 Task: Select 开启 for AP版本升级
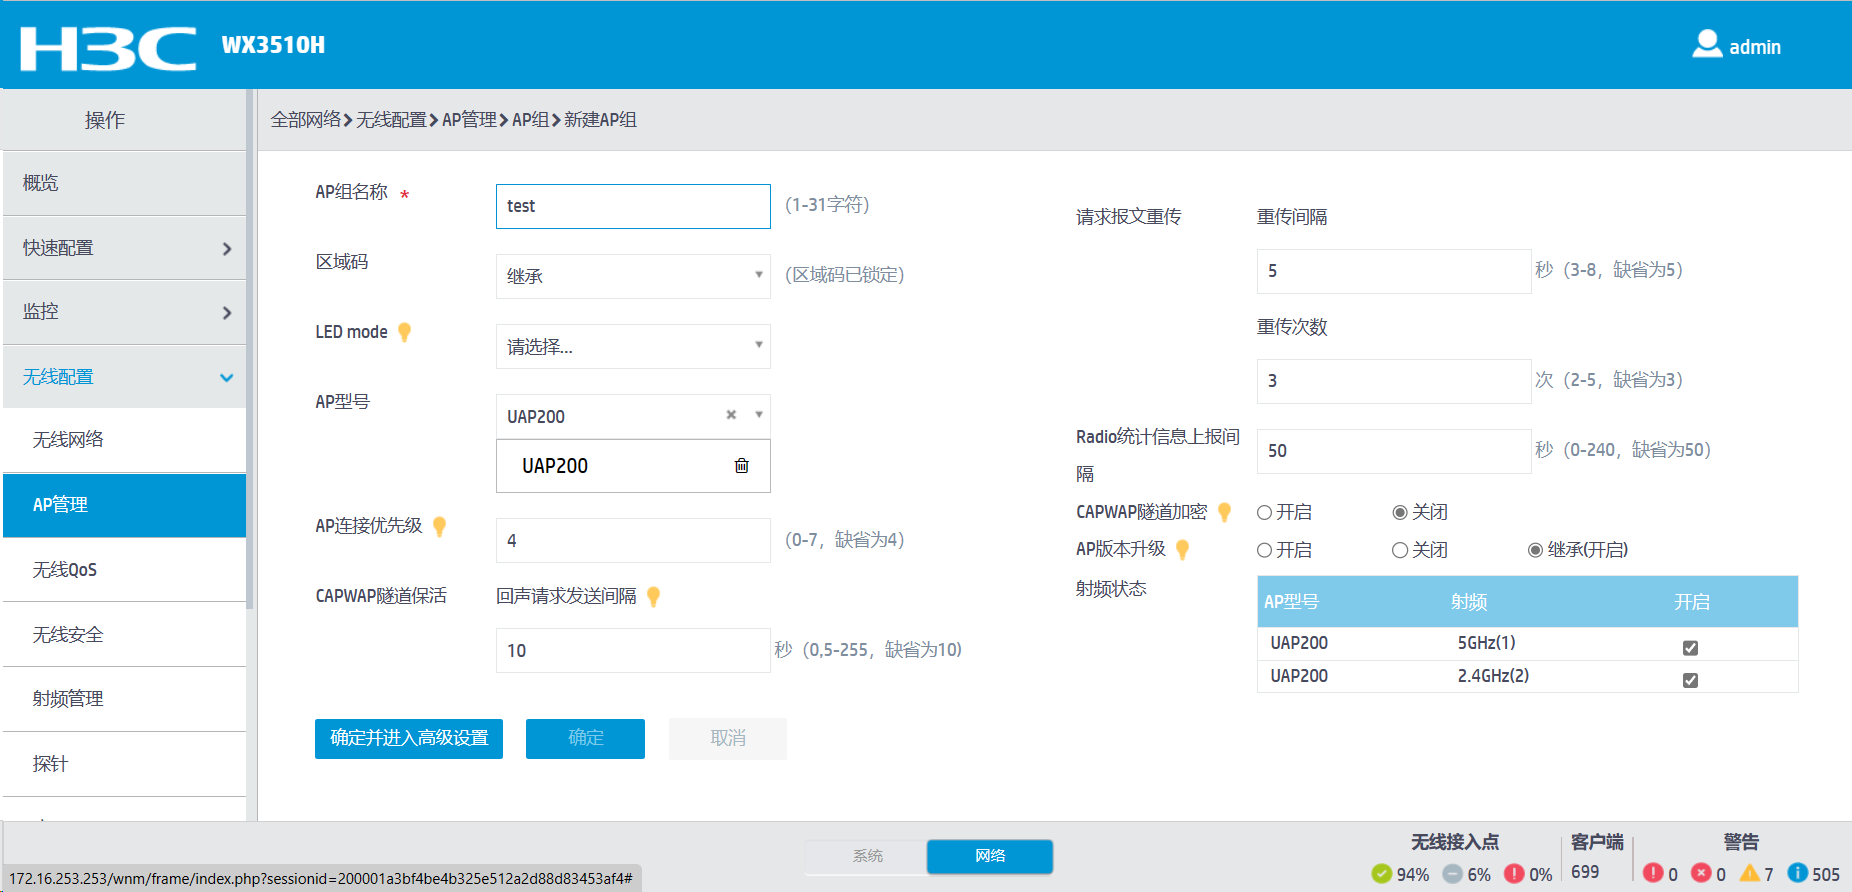click(x=1265, y=550)
